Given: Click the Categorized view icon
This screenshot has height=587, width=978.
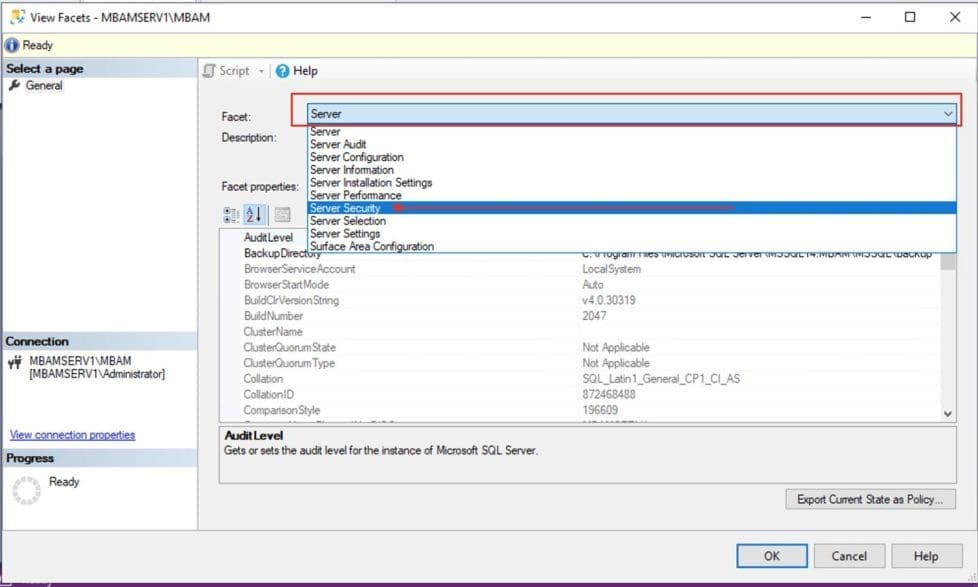Looking at the screenshot, I should pos(231,214).
